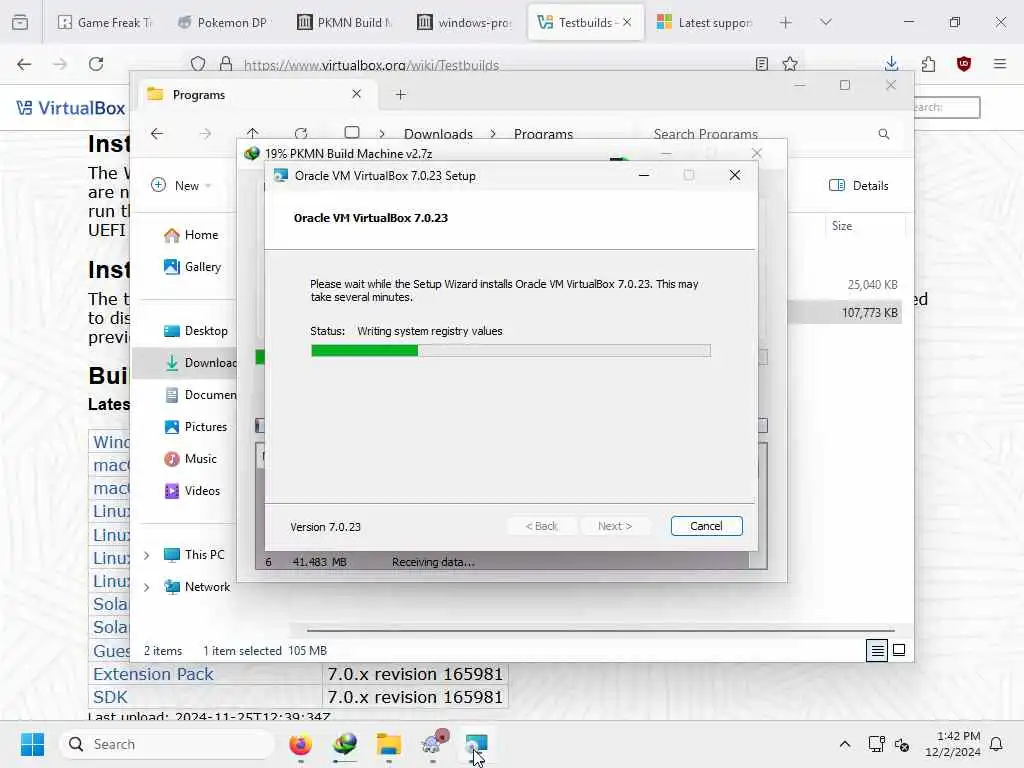The width and height of the screenshot is (1024, 768).
Task: Open Gallery in Explorer sidebar
Action: click(193, 266)
